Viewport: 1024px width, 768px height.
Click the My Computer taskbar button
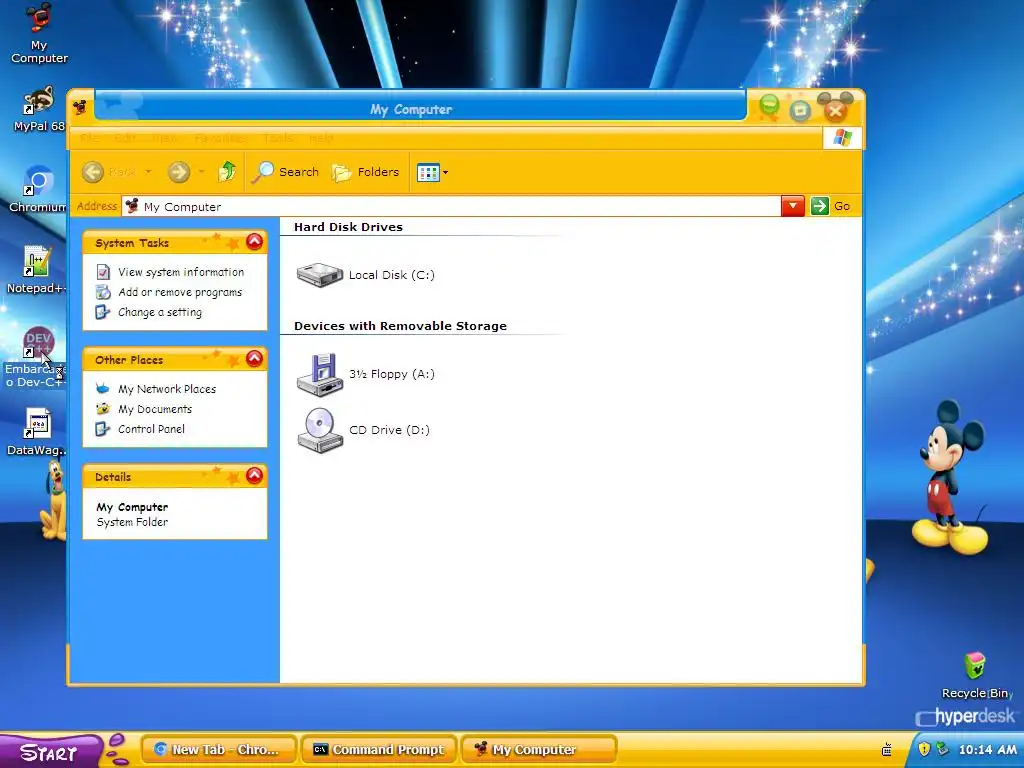tap(539, 750)
